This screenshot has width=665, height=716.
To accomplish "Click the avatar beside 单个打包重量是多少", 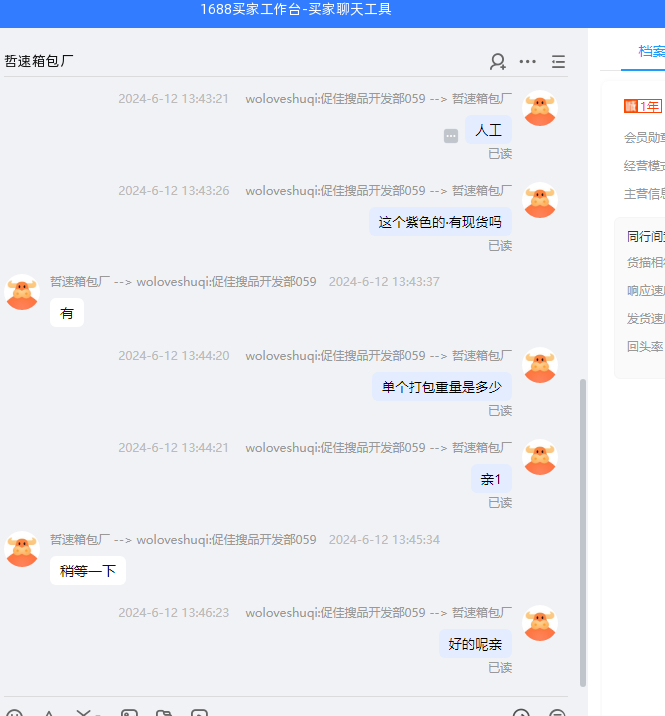I will point(540,365).
